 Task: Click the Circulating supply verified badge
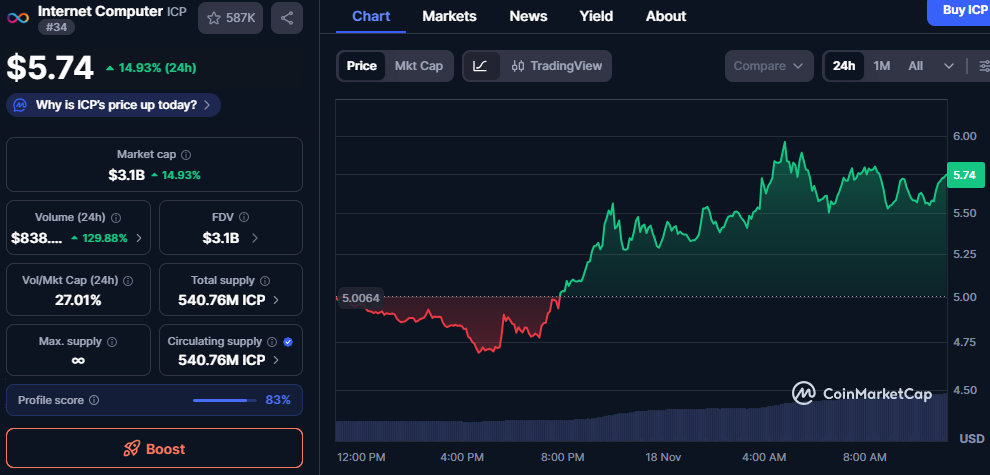coord(288,342)
